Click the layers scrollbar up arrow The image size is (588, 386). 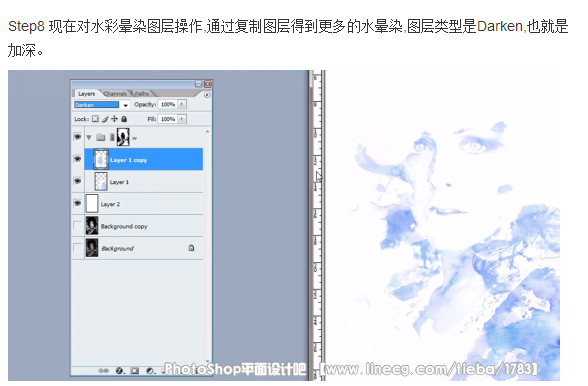(207, 132)
